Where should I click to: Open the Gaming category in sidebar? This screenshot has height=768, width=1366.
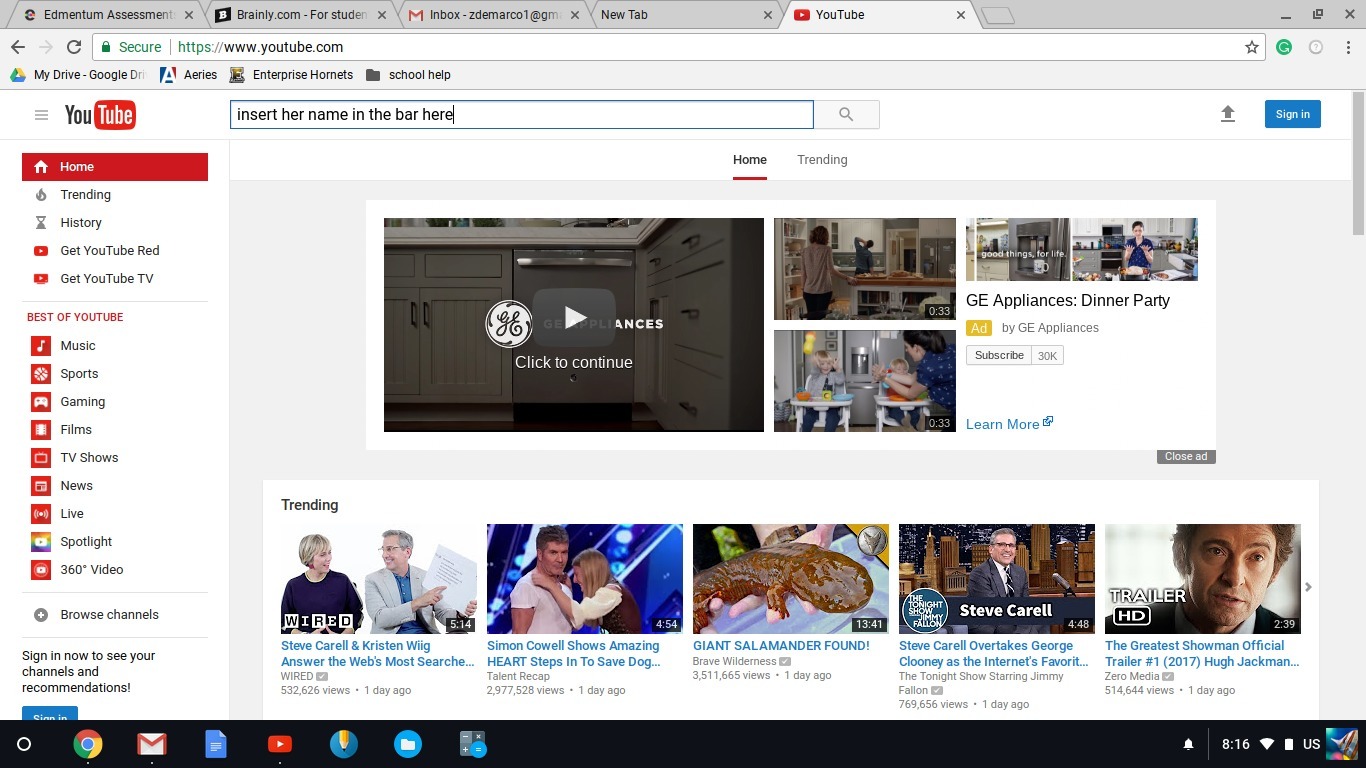[82, 402]
